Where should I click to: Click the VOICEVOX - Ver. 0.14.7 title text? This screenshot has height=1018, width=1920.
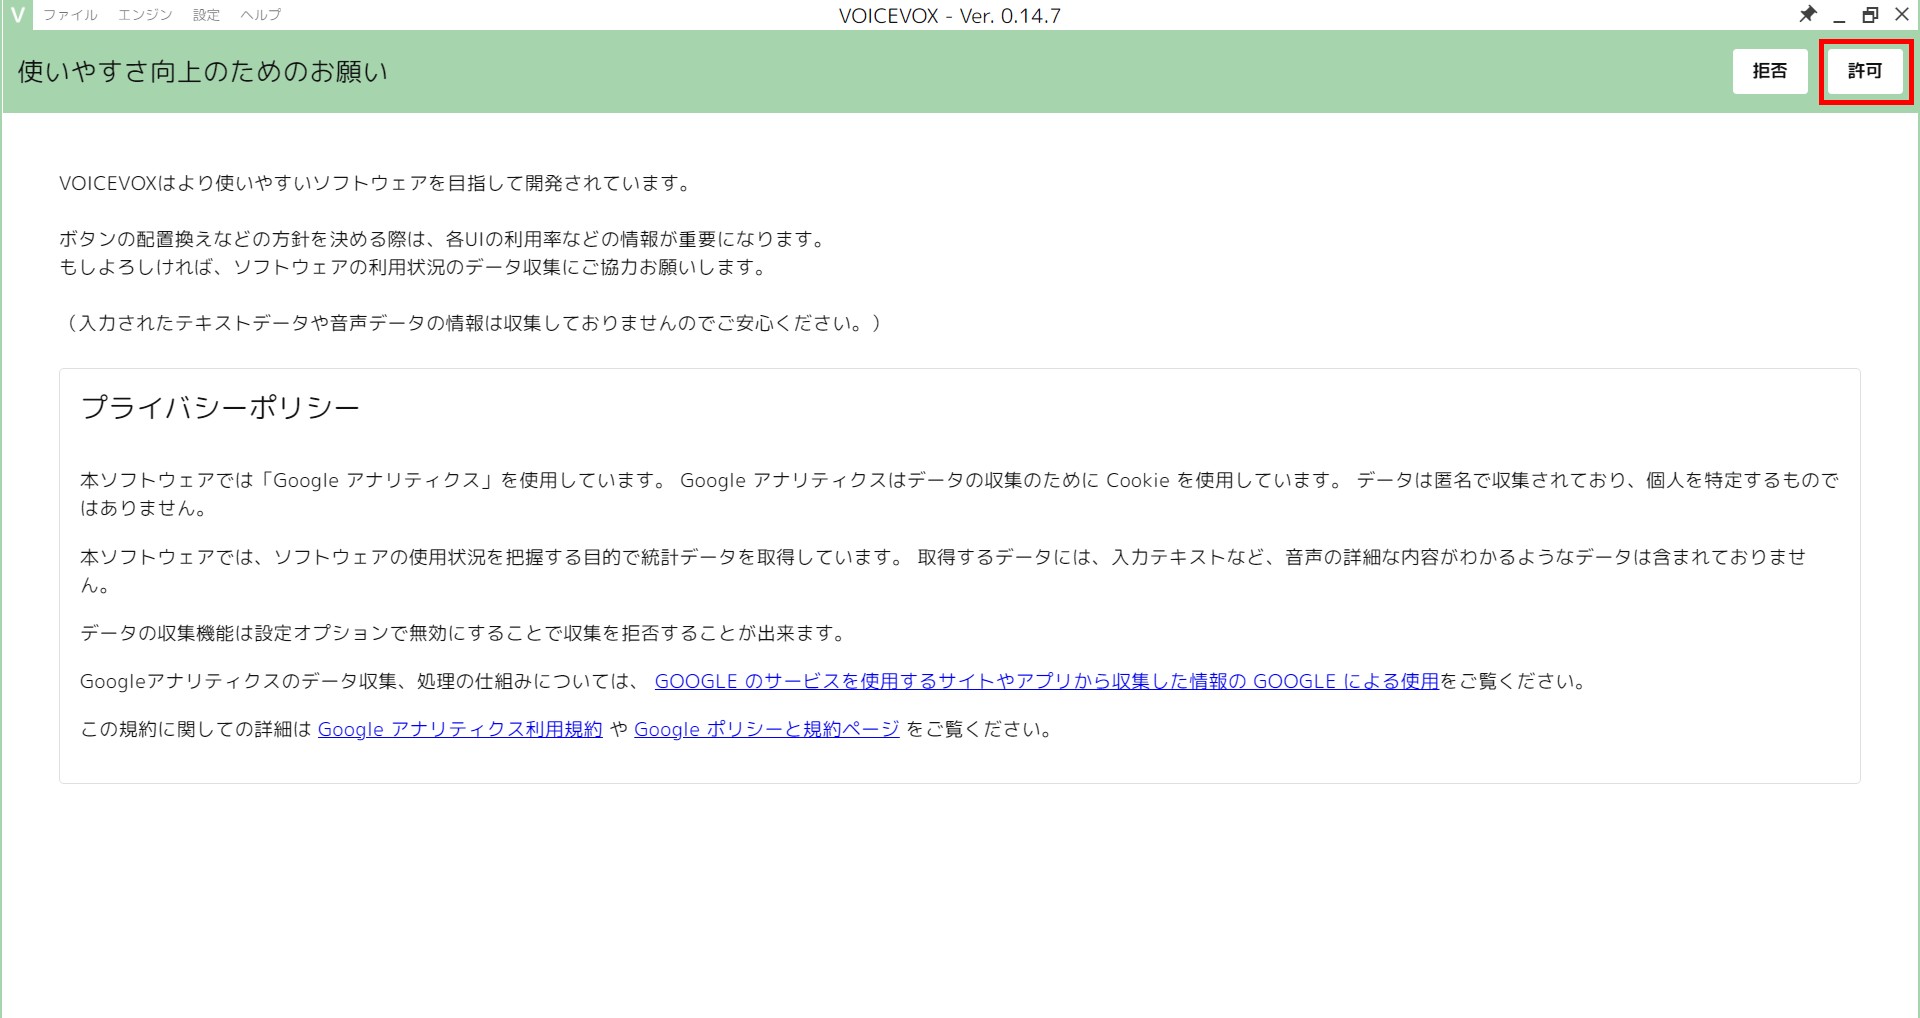[x=950, y=16]
